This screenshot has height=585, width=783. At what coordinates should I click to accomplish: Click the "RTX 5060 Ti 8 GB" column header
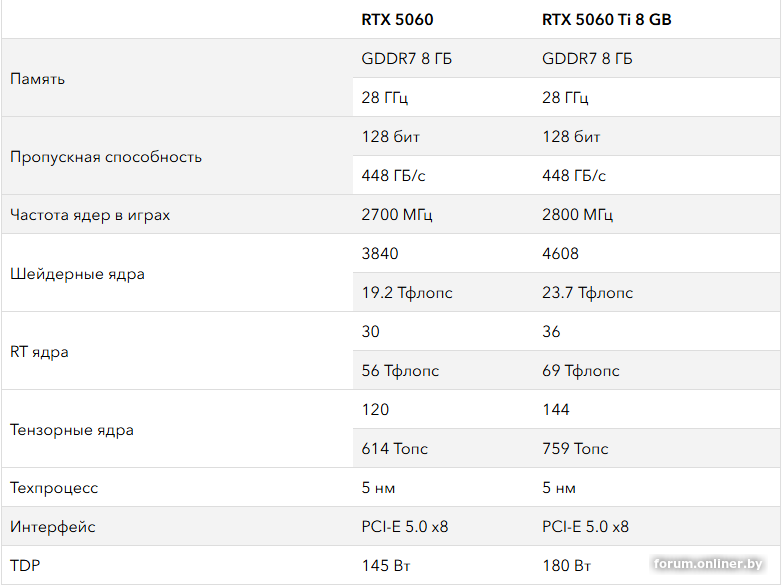pos(606,19)
